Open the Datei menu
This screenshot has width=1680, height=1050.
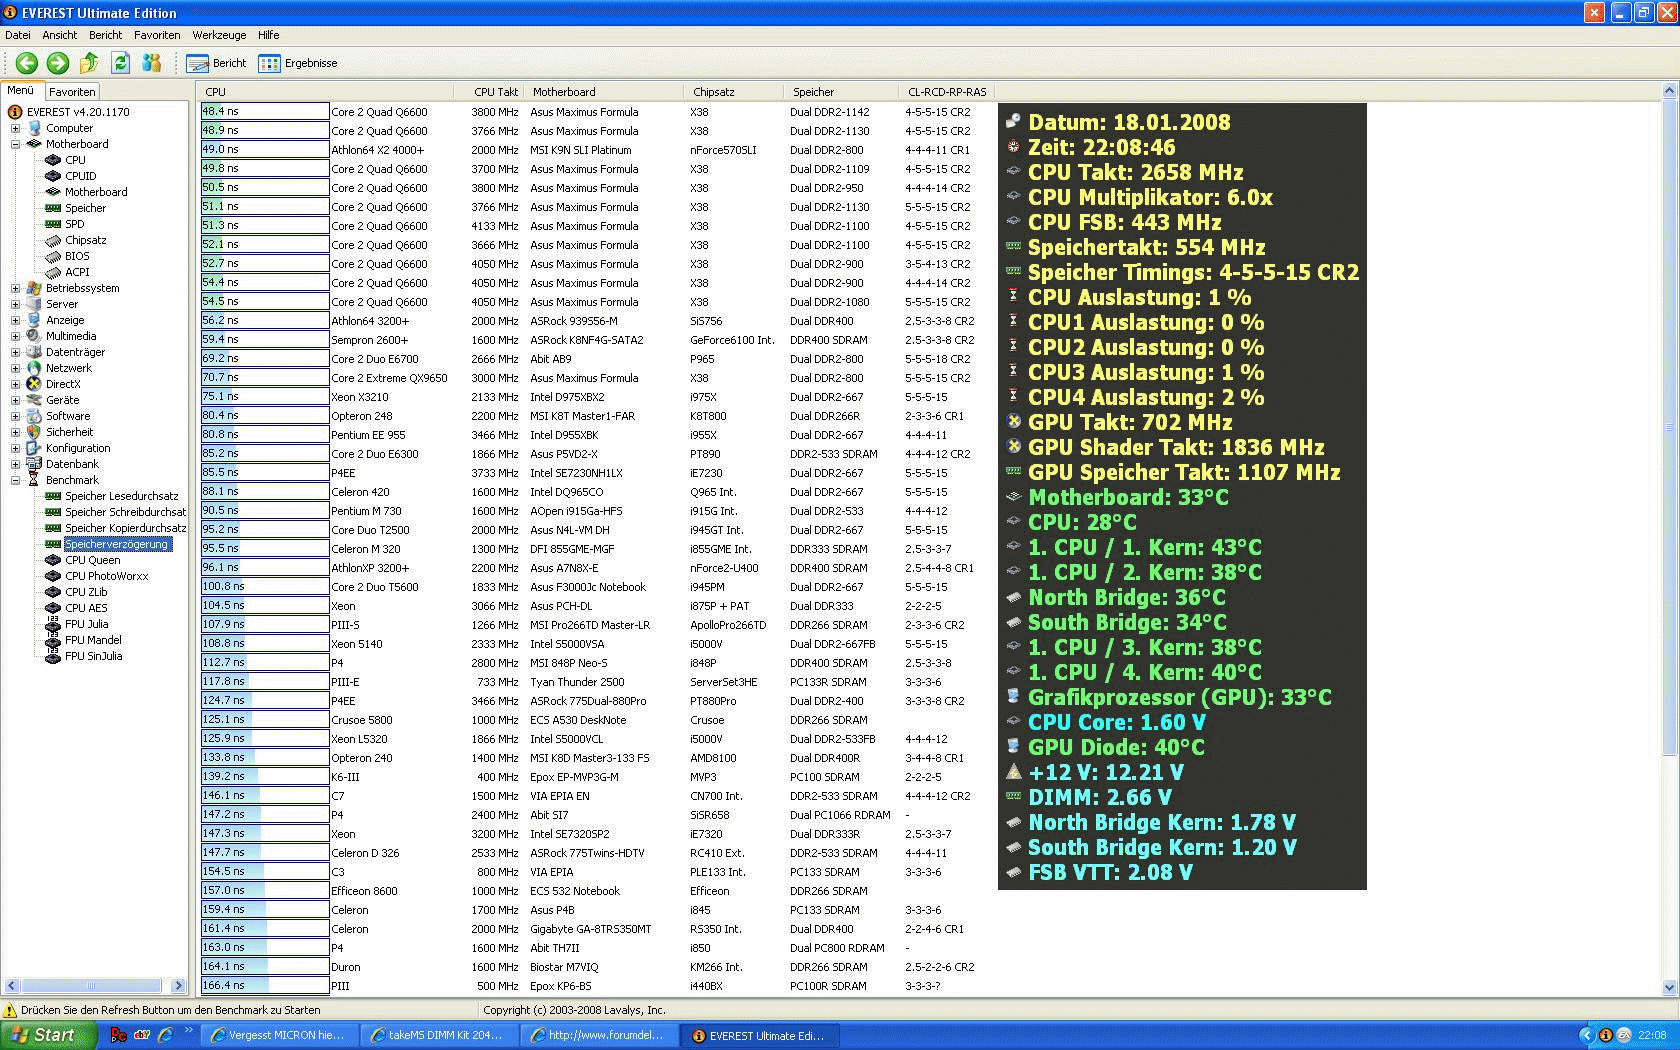[18, 35]
